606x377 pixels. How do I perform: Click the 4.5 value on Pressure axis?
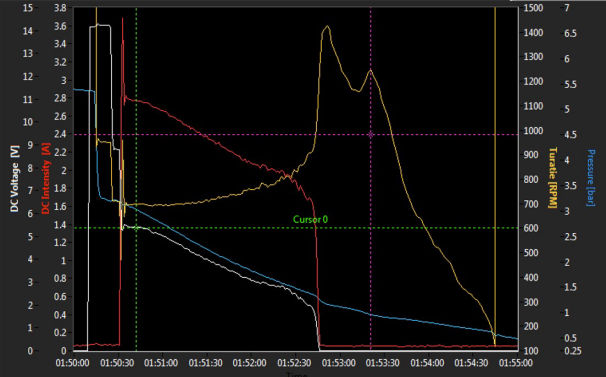click(570, 135)
